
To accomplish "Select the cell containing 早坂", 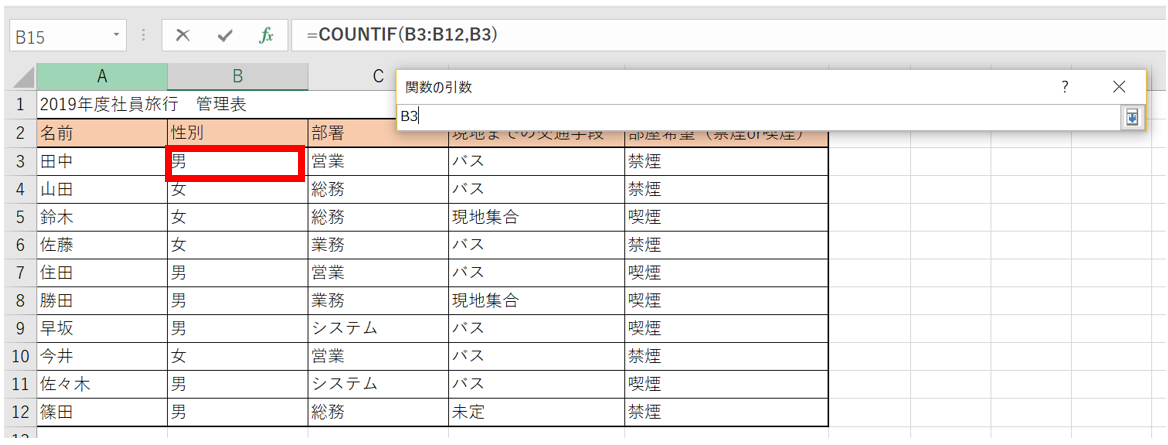I will pyautogui.click(x=102, y=328).
